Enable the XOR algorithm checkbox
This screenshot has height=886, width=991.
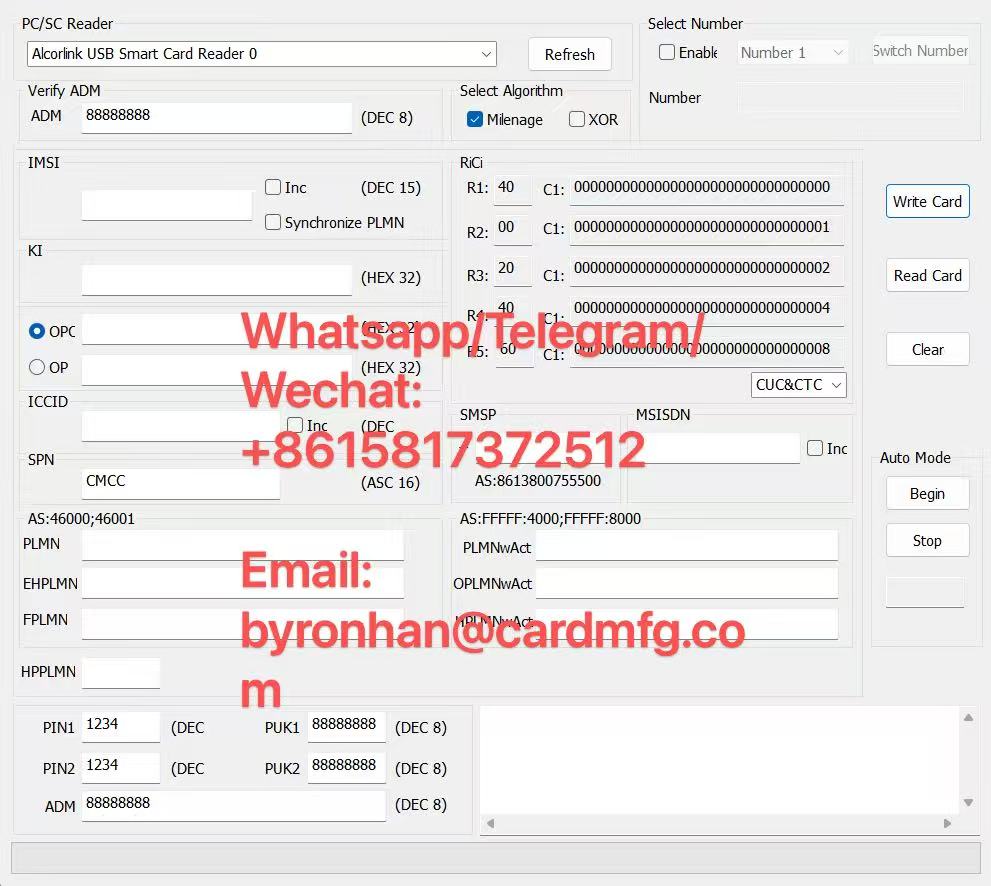point(576,119)
